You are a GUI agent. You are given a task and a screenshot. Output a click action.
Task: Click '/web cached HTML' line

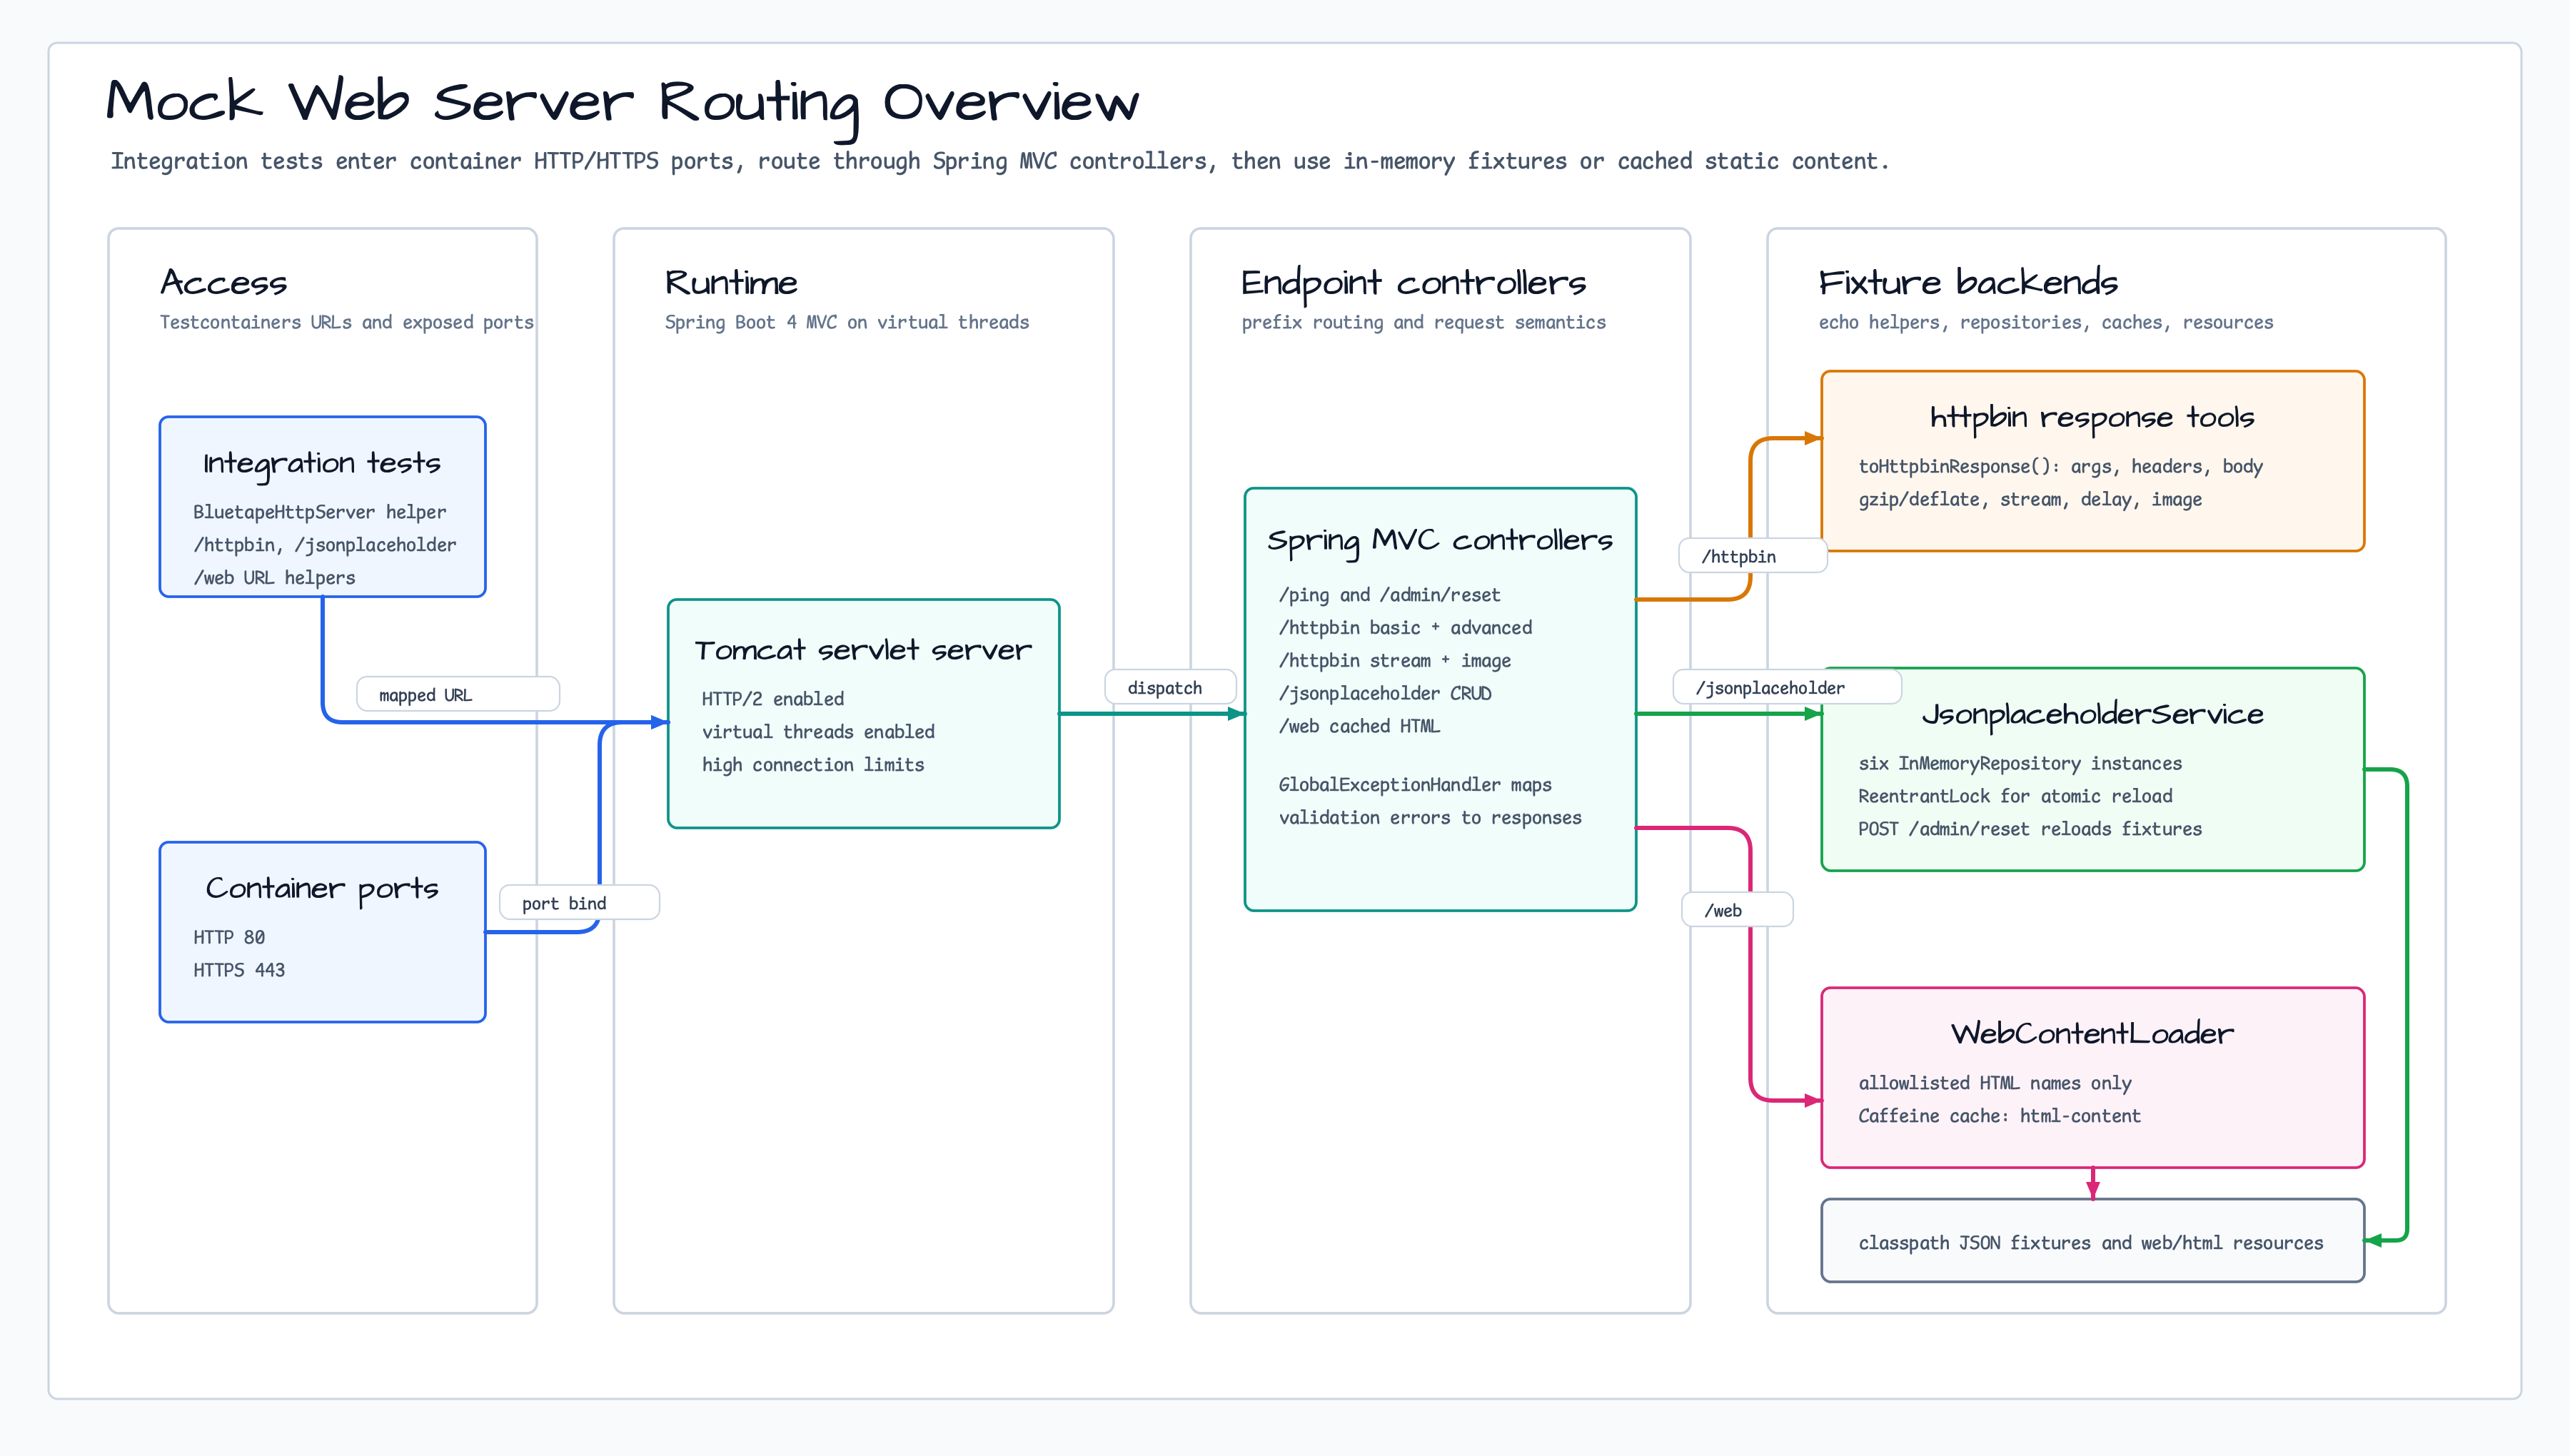click(1359, 726)
